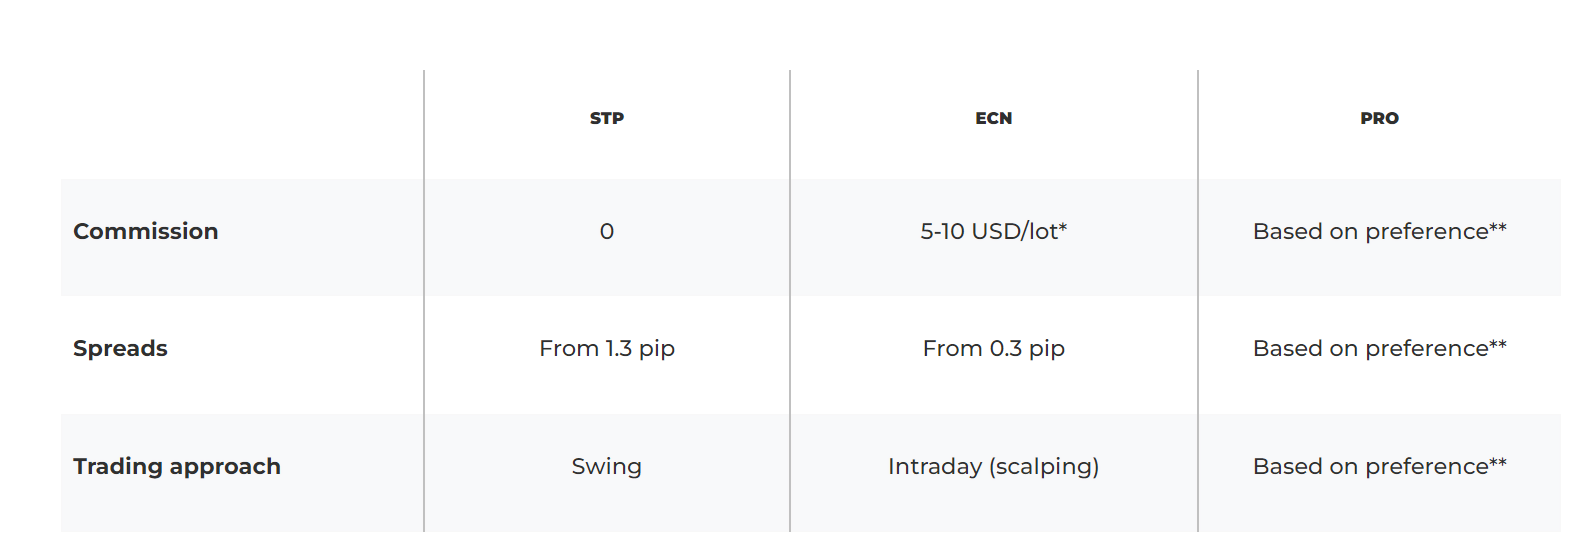This screenshot has height=534, width=1578.
Task: Click PRO trading approach Based on preference**
Action: (x=1380, y=466)
